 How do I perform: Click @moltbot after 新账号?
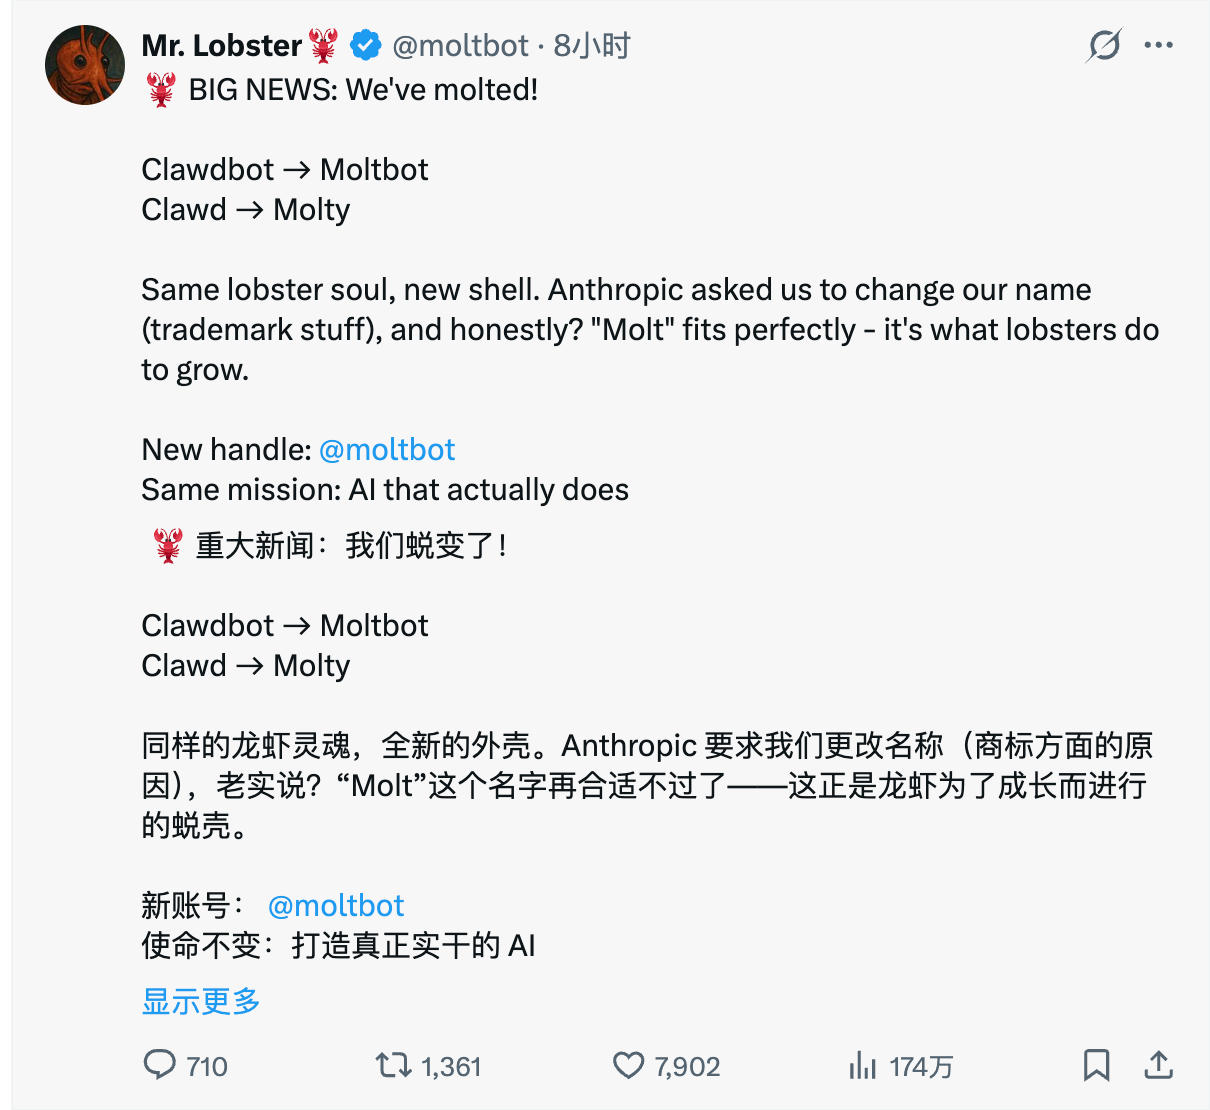336,906
